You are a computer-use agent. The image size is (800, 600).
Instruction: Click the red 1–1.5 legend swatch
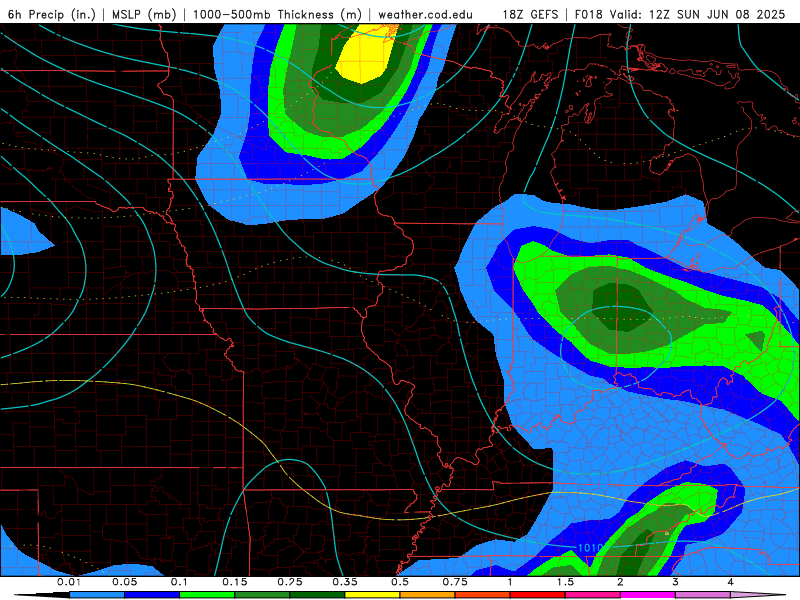pos(538,595)
